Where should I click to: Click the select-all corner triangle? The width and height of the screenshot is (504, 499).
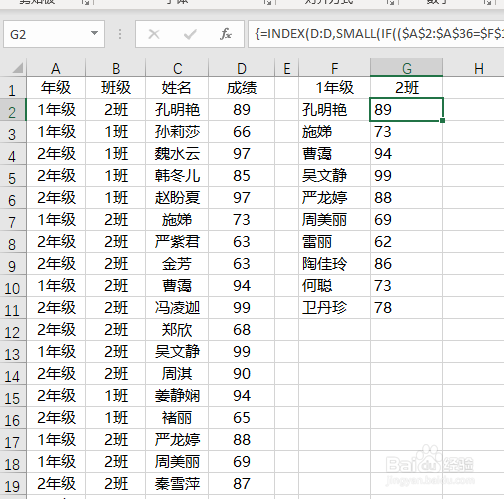(17, 68)
